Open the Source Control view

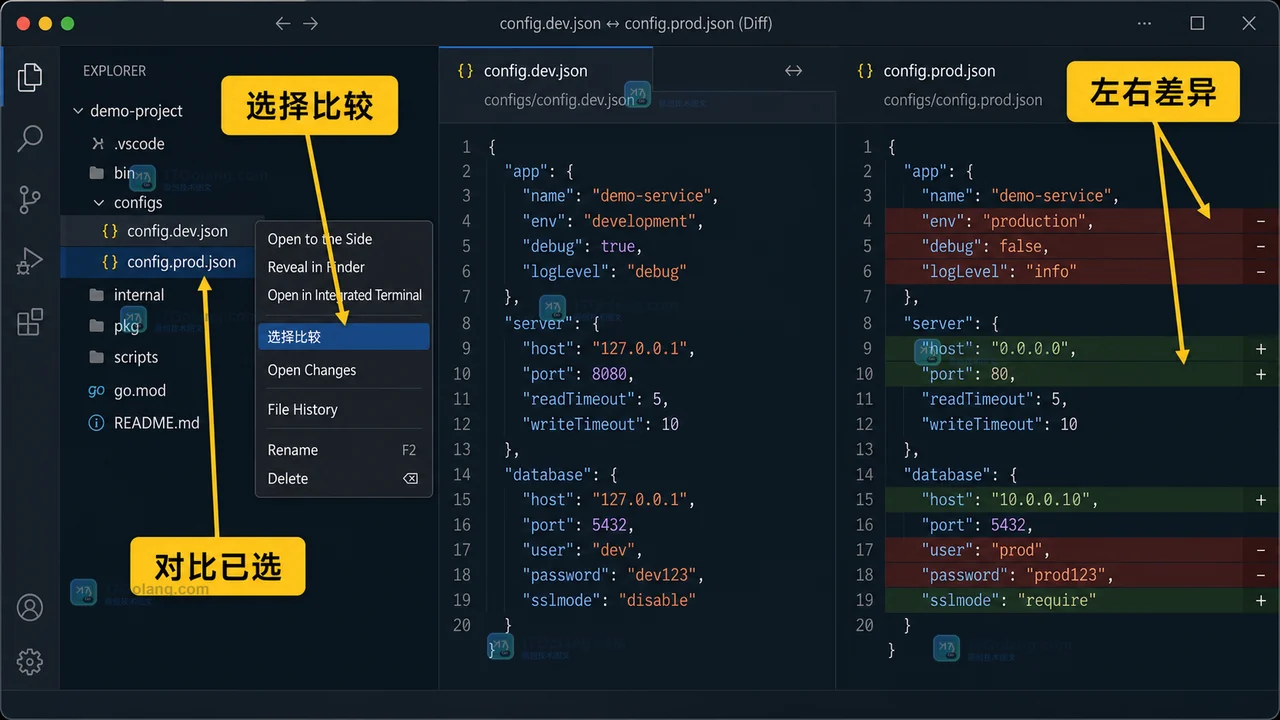(x=30, y=200)
